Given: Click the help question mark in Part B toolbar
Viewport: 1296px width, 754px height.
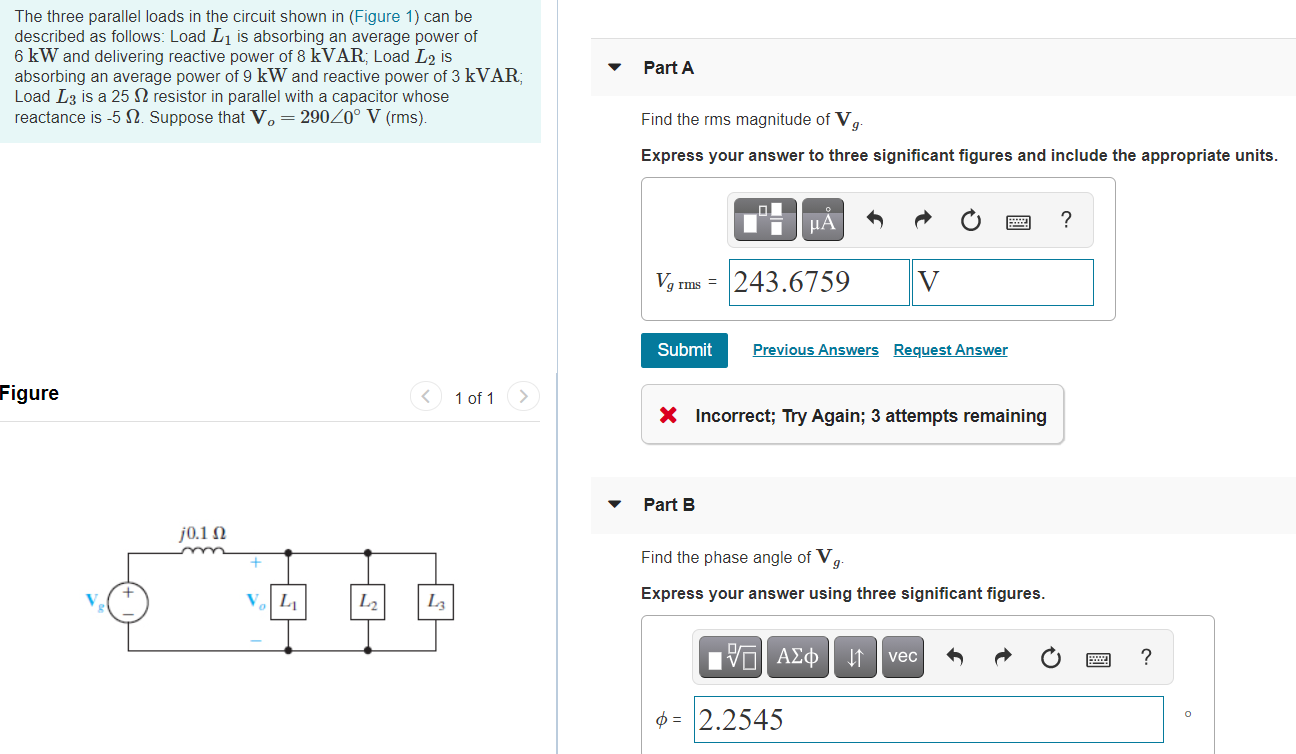Looking at the screenshot, I should (1145, 656).
